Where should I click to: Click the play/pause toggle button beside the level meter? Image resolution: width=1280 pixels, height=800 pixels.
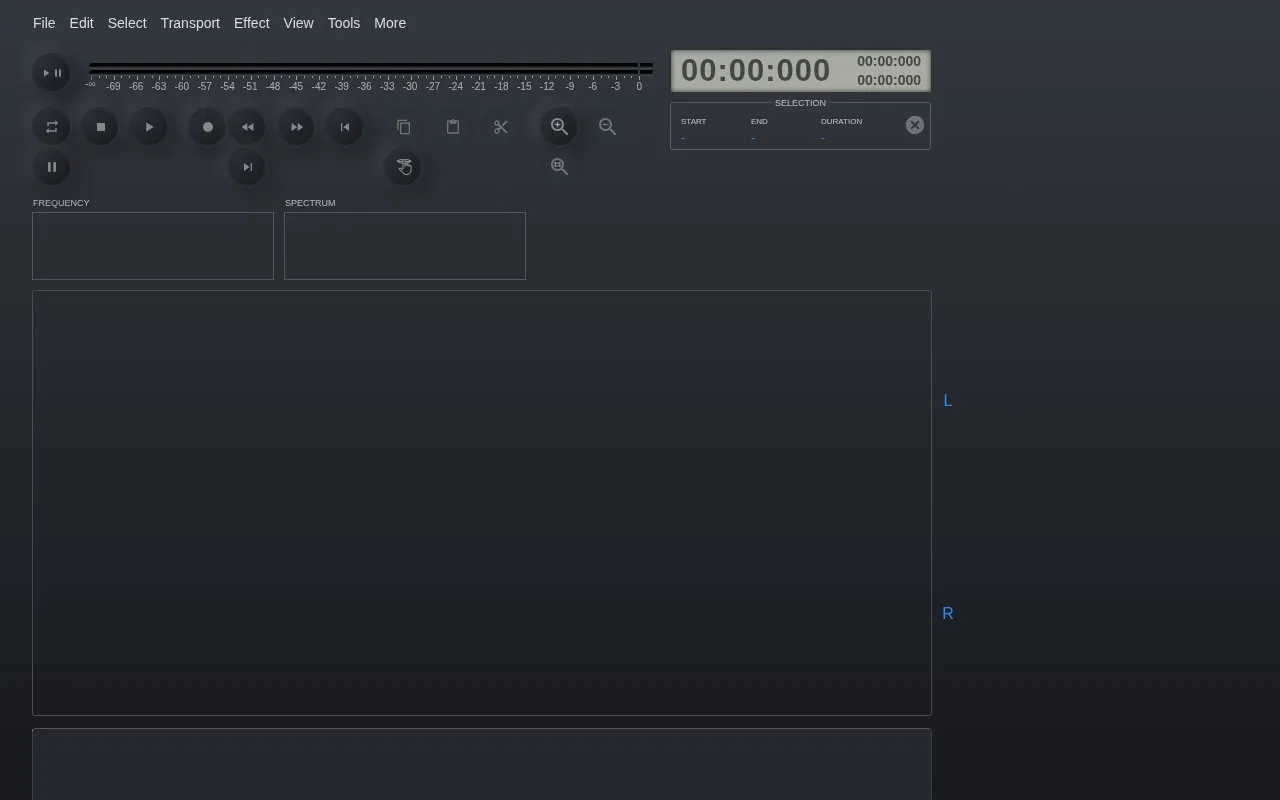(x=52, y=73)
